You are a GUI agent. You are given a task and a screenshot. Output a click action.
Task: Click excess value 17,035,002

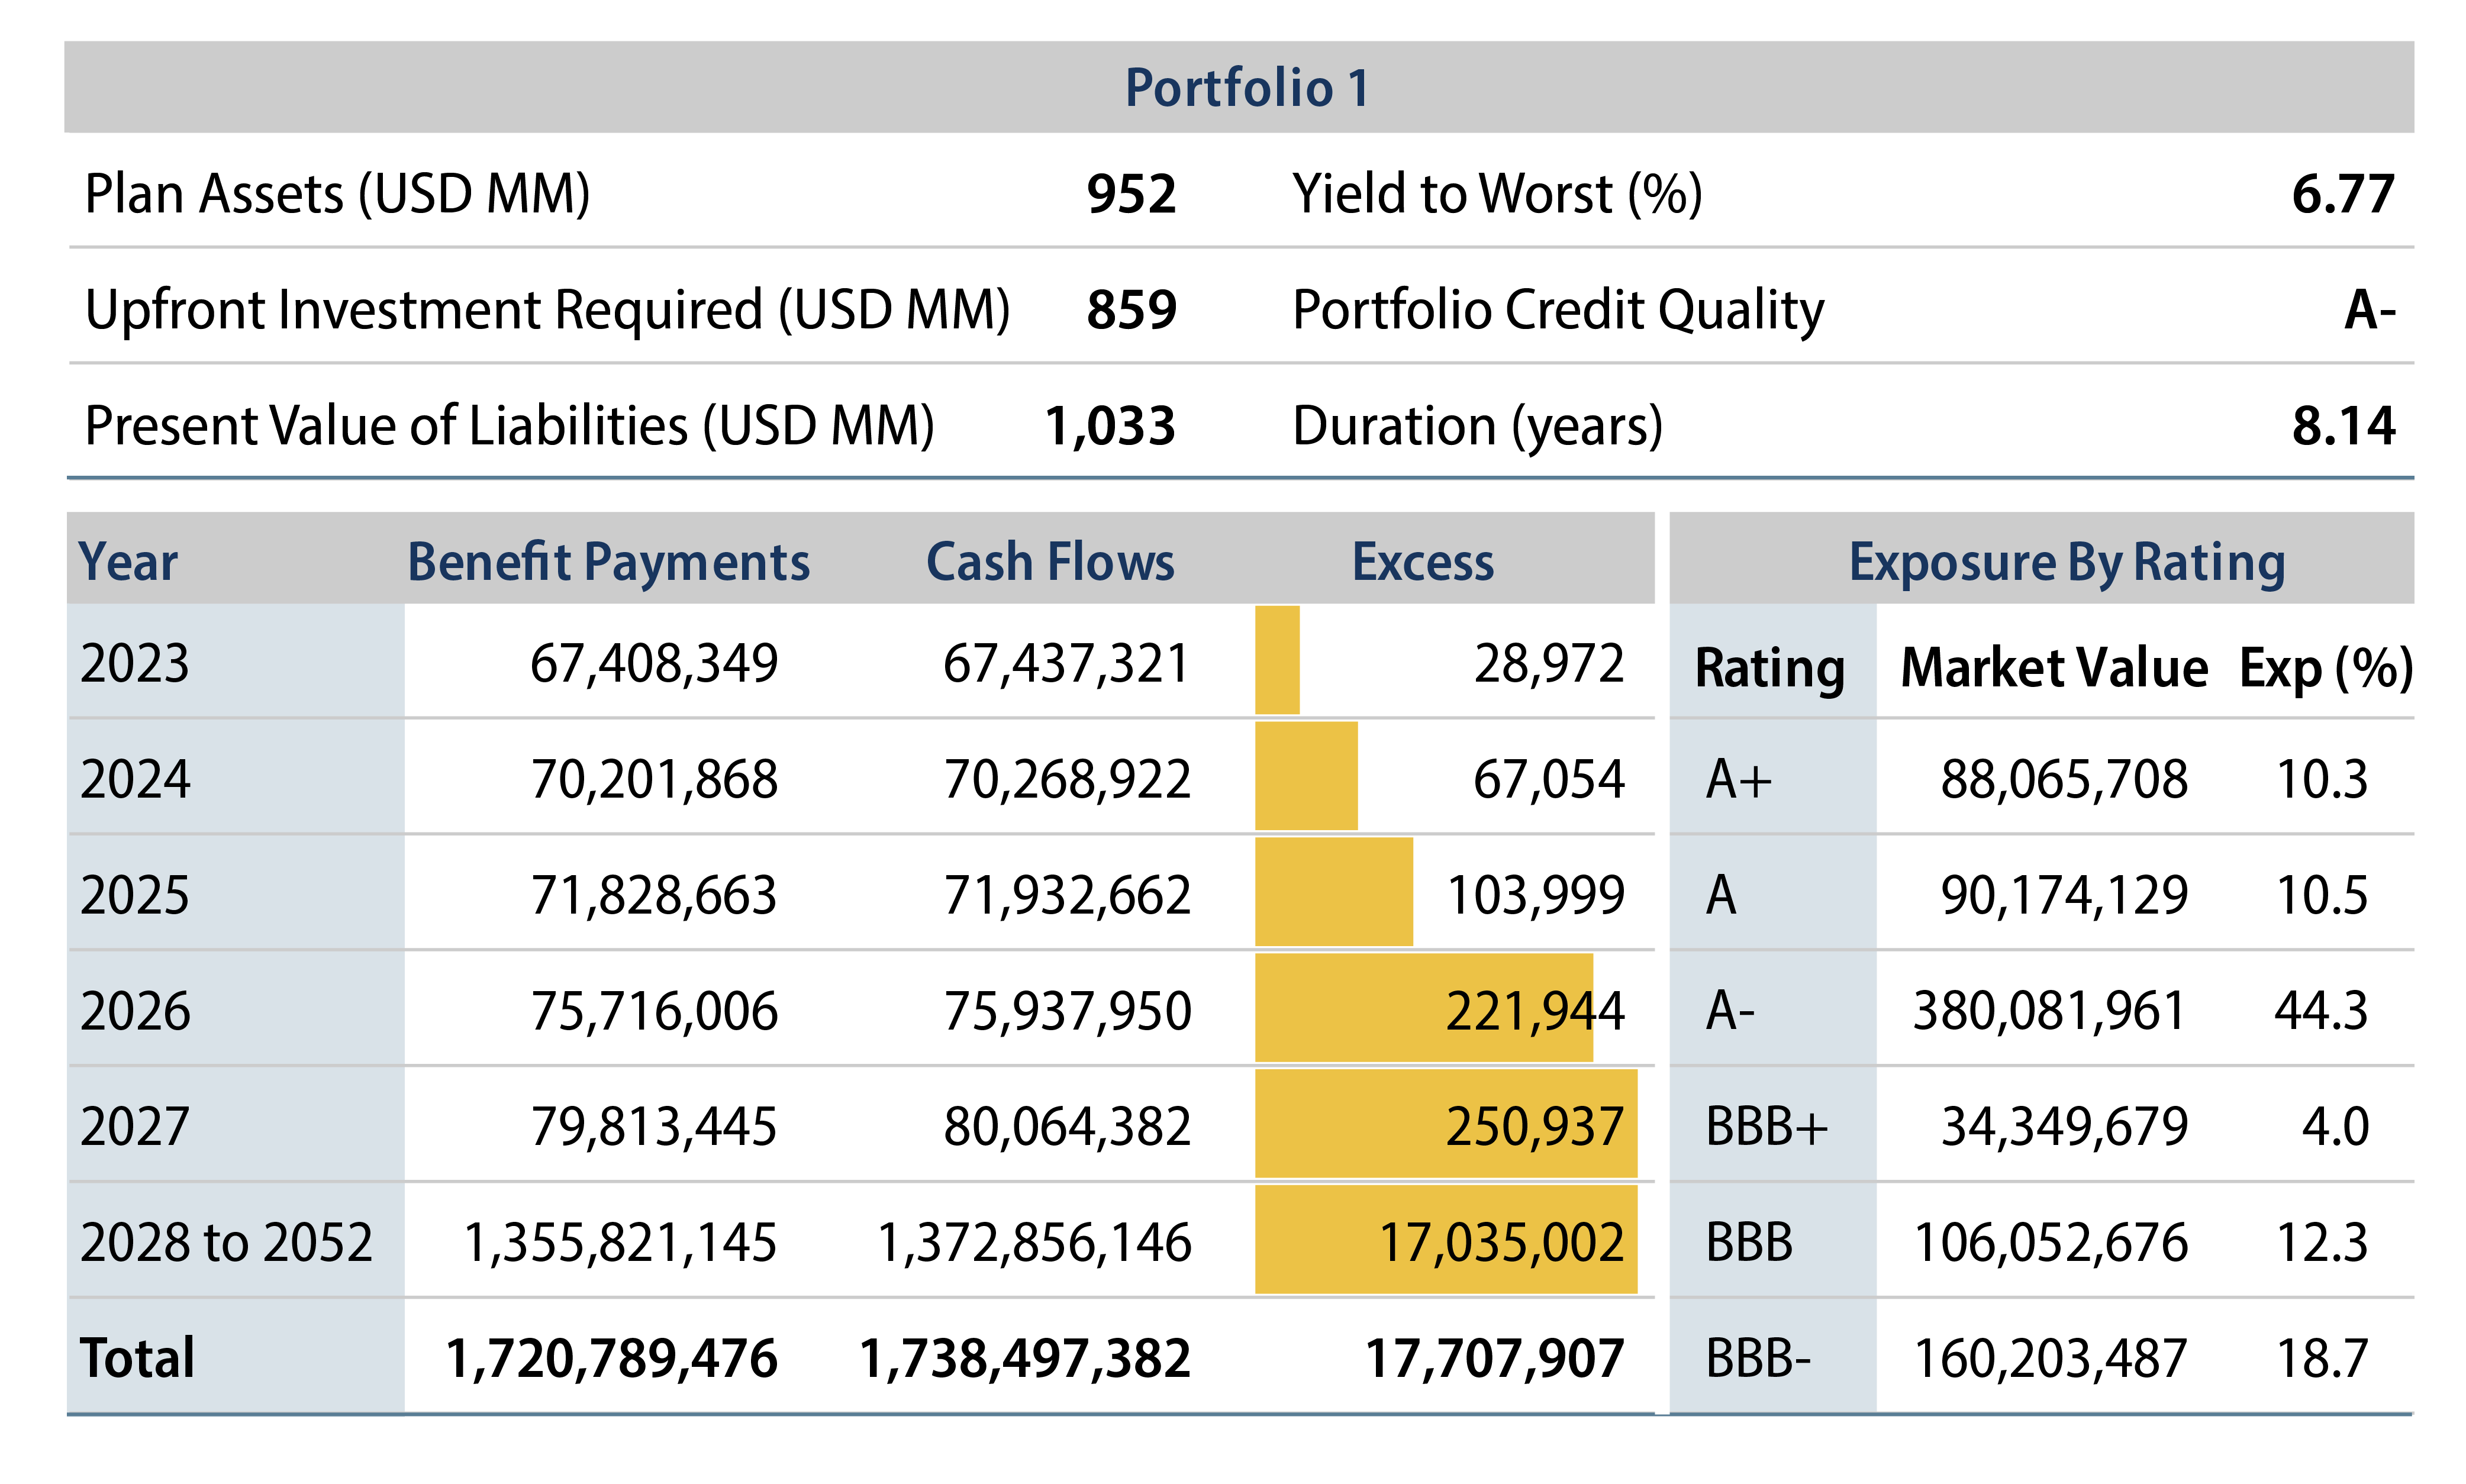click(1502, 1244)
